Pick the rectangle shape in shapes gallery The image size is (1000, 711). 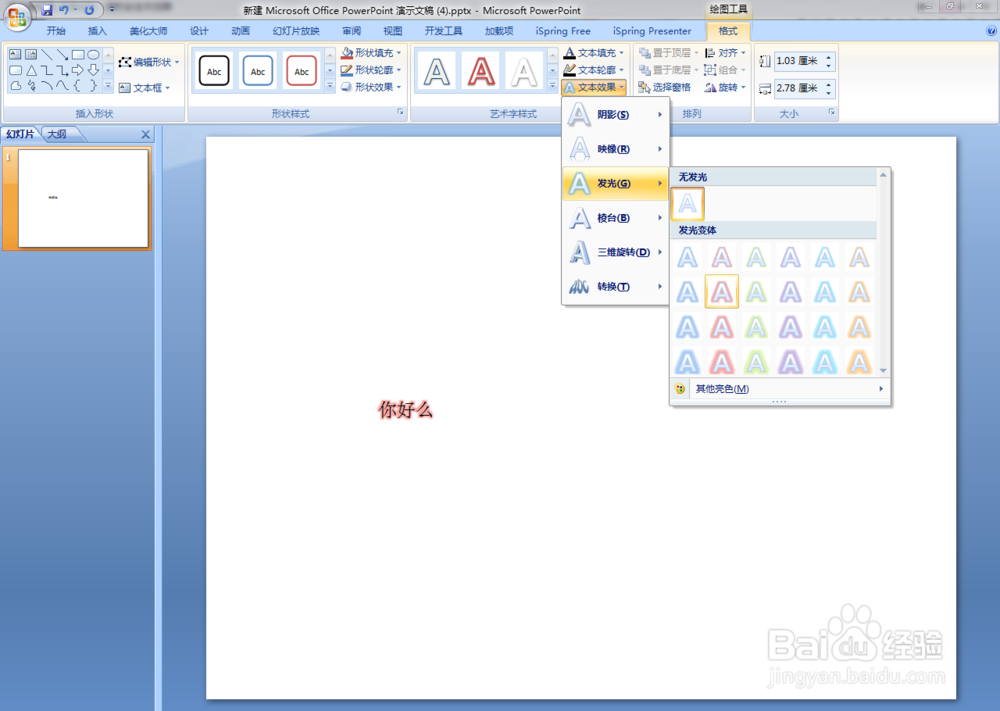78,55
